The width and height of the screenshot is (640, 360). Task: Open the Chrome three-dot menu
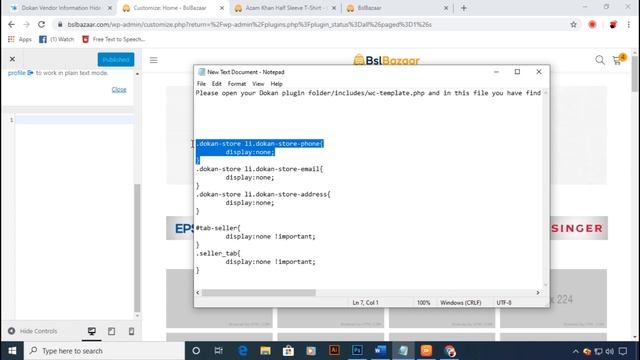(629, 24)
